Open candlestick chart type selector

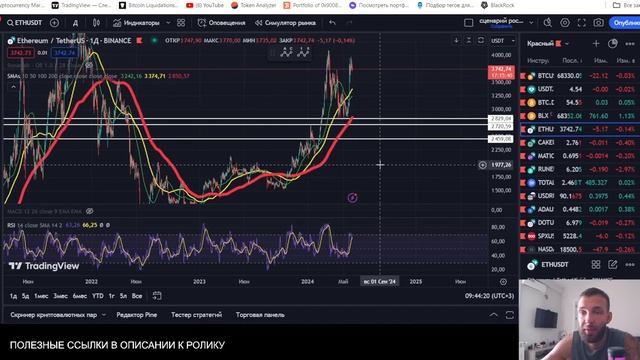[x=96, y=23]
